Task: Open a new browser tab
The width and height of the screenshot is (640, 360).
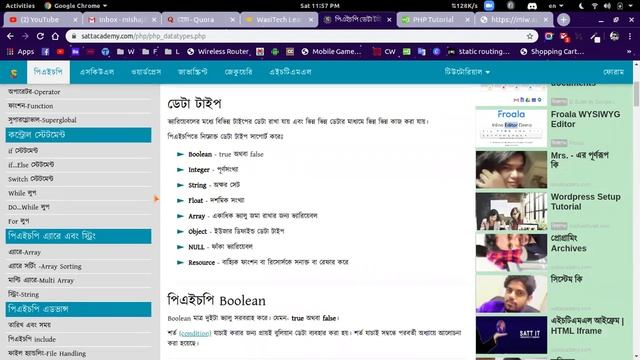Action: pos(563,20)
